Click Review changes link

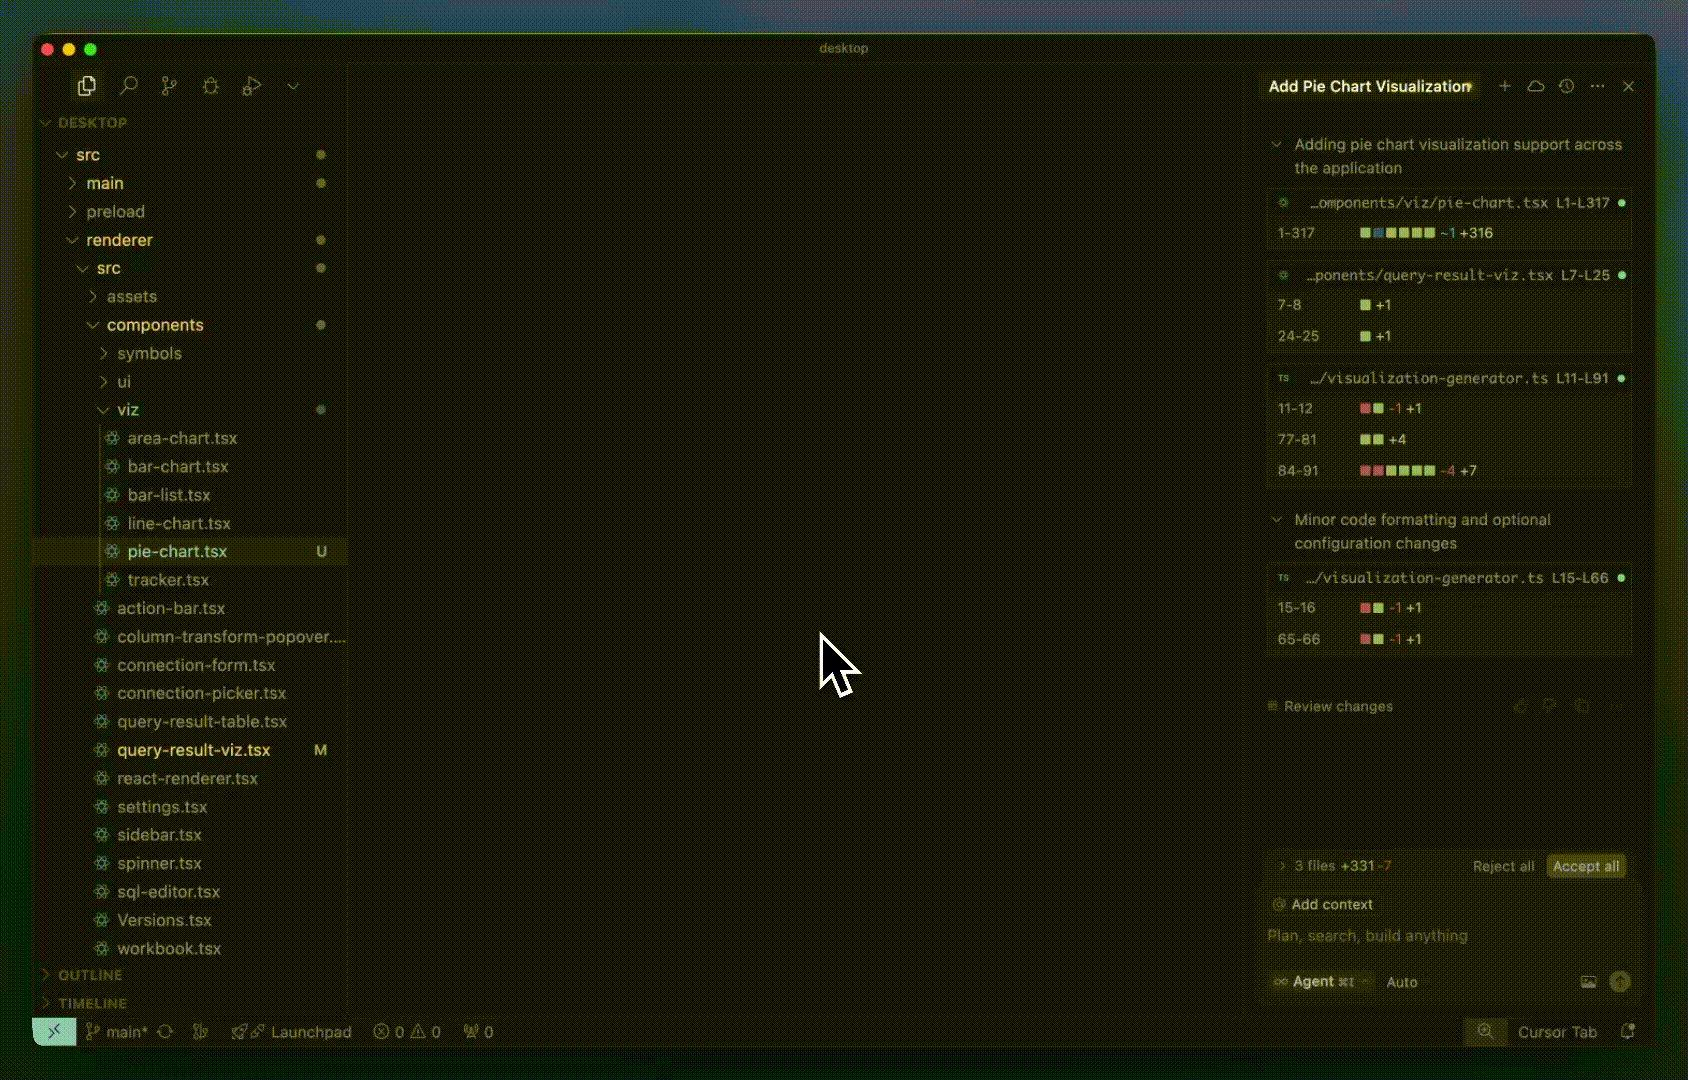pyautogui.click(x=1330, y=706)
